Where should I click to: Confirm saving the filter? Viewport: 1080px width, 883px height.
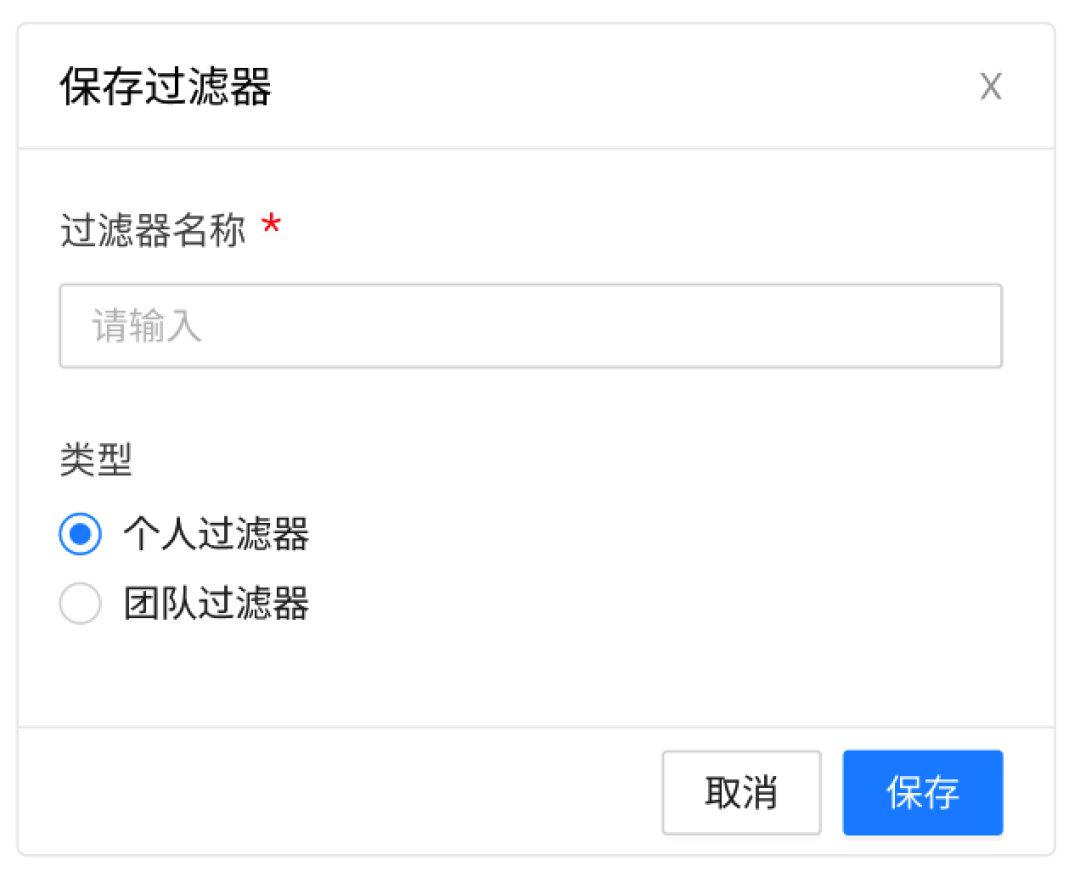point(922,793)
